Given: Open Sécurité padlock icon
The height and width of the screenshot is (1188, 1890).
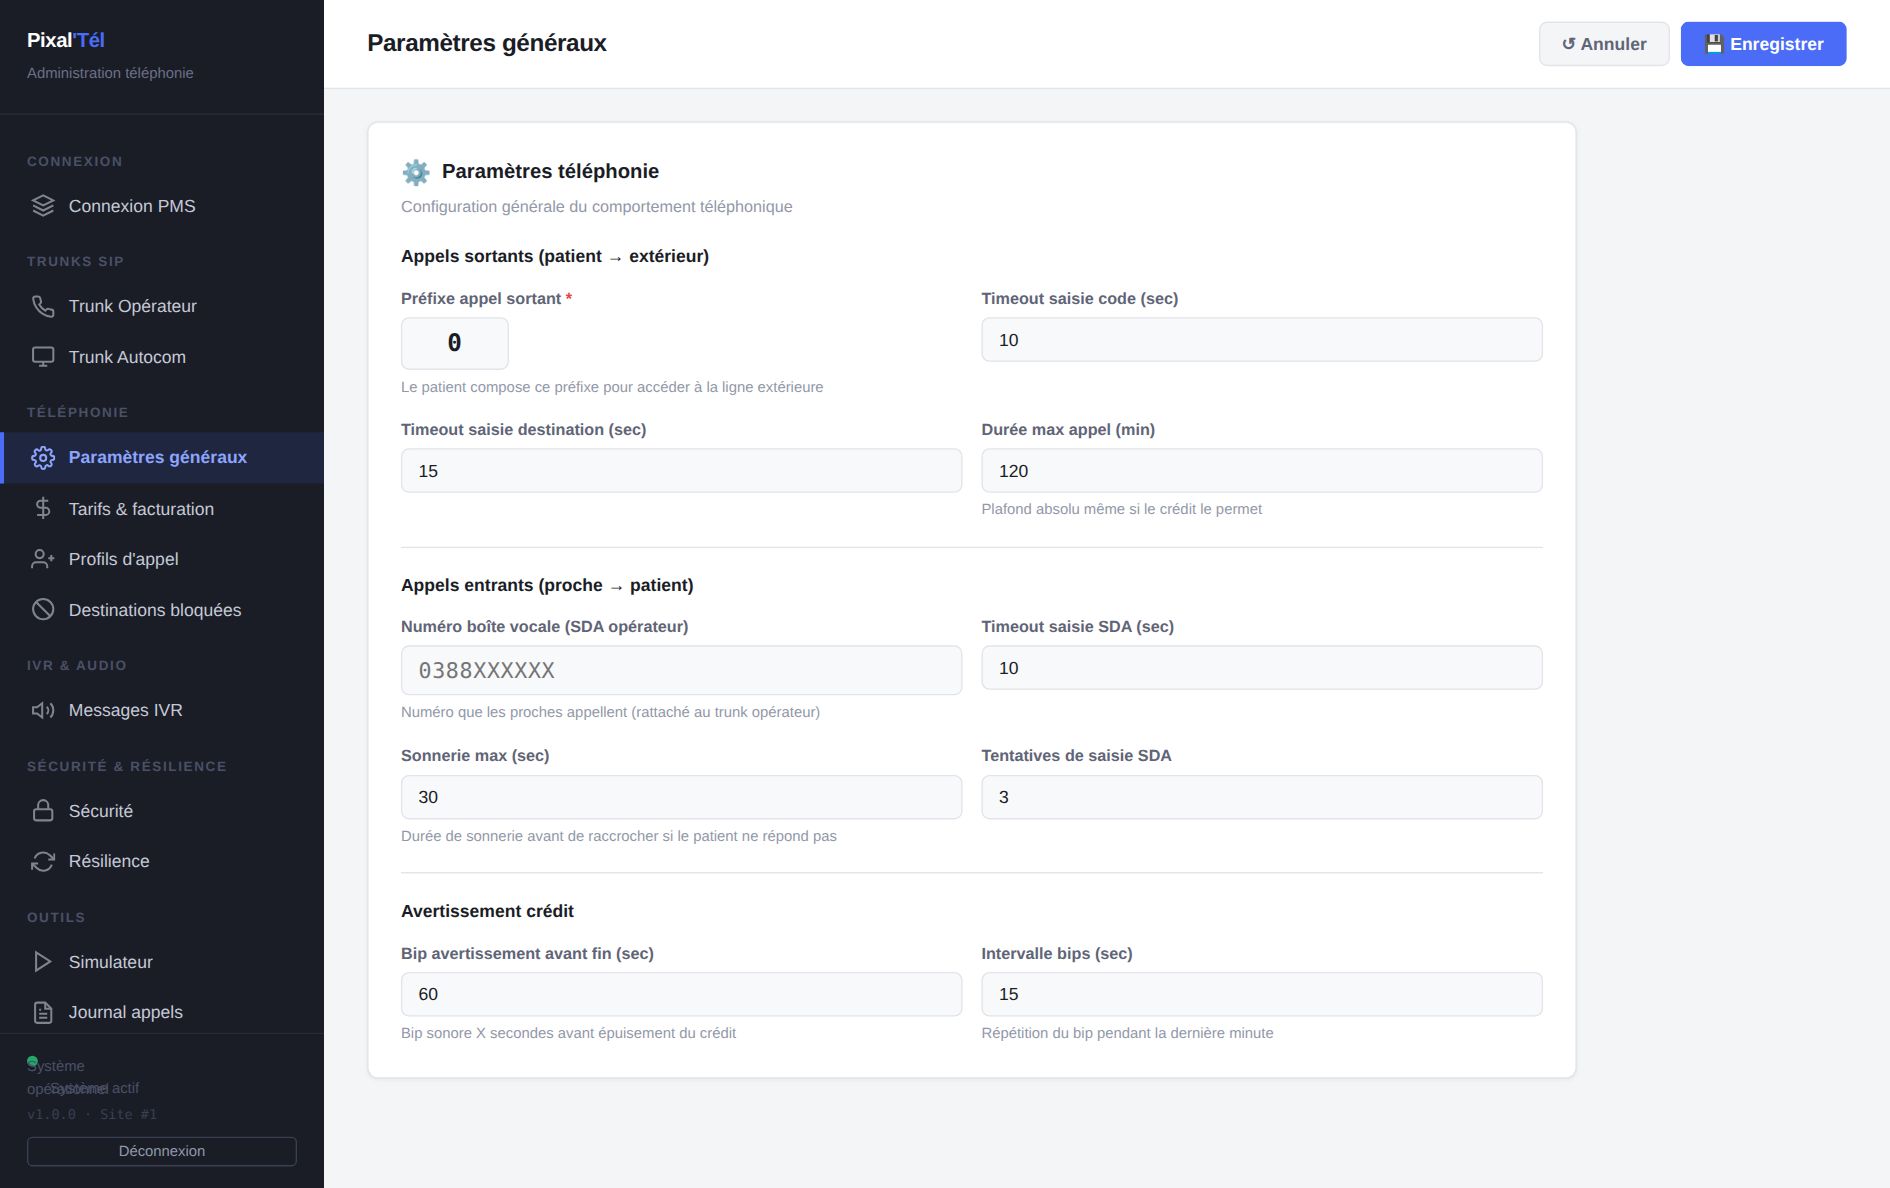Looking at the screenshot, I should point(43,811).
